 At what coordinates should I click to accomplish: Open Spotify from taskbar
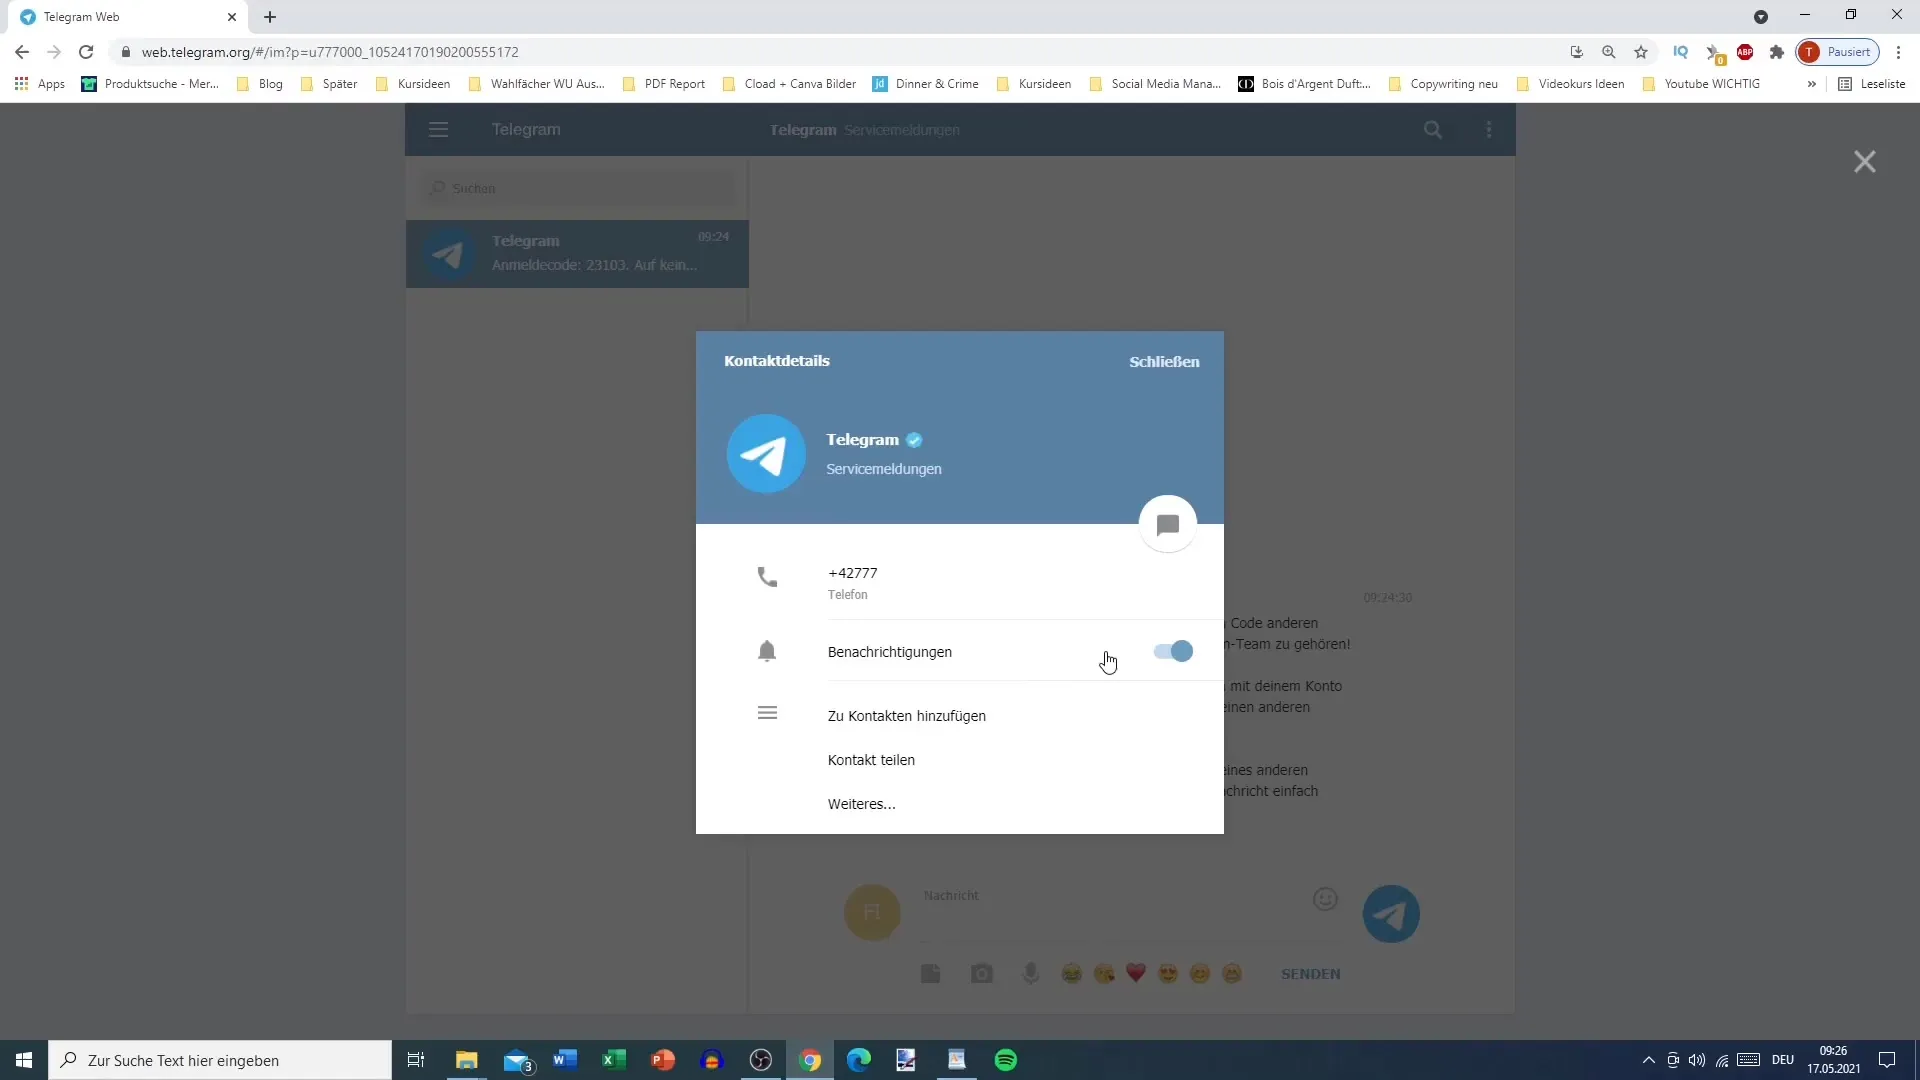1006,1060
